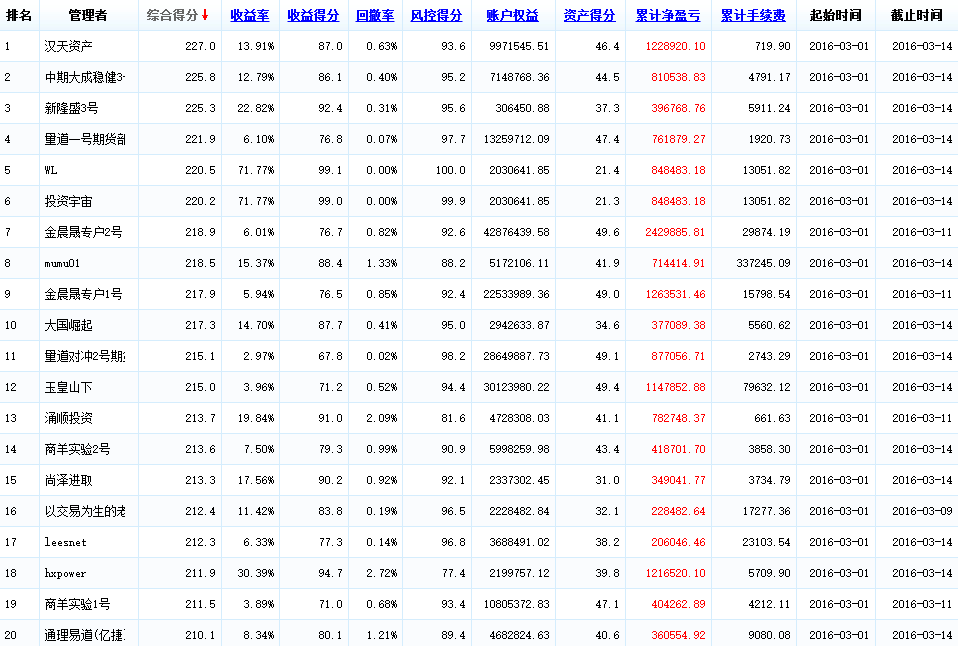Click return rate 30.39%
Viewport: 958px width, 646px height.
[x=256, y=573]
